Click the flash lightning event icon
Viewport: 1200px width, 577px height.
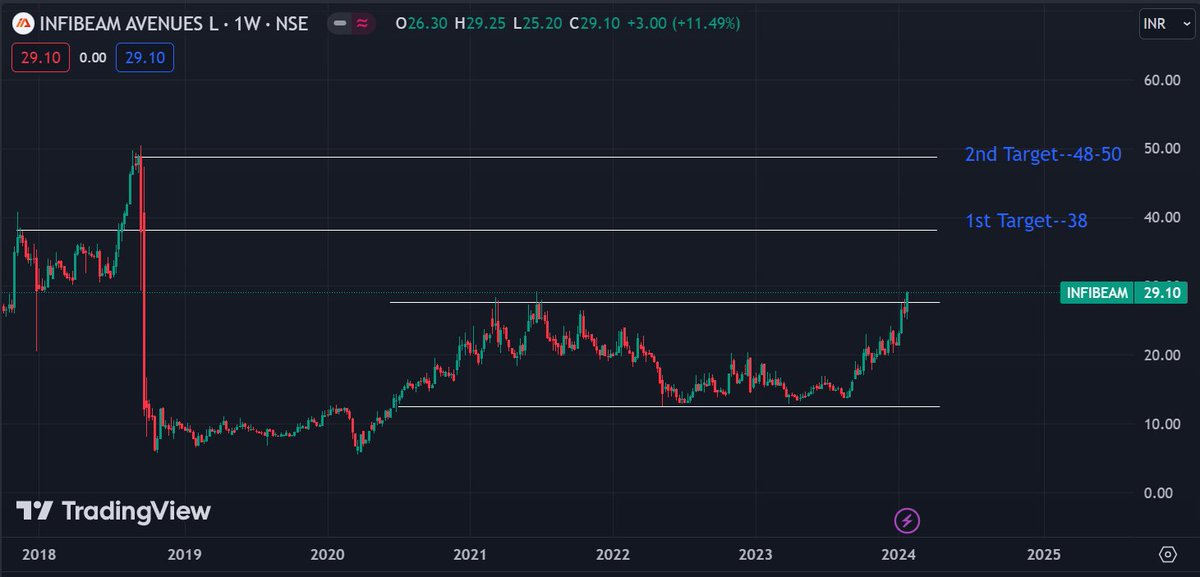coord(907,520)
